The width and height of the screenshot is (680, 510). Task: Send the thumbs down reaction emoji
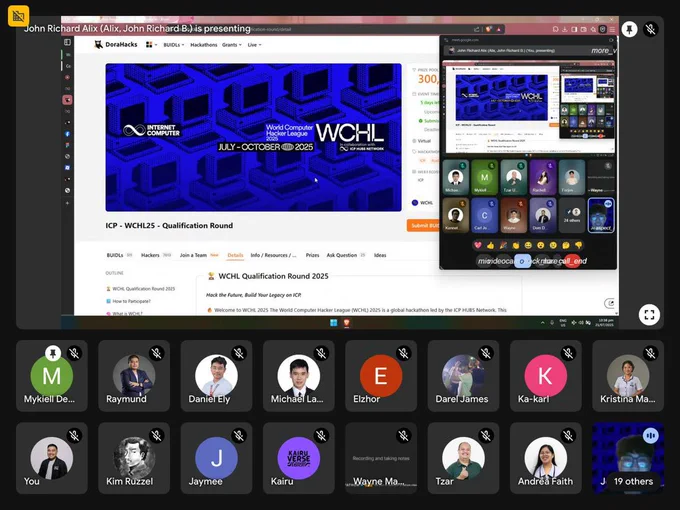pos(579,245)
